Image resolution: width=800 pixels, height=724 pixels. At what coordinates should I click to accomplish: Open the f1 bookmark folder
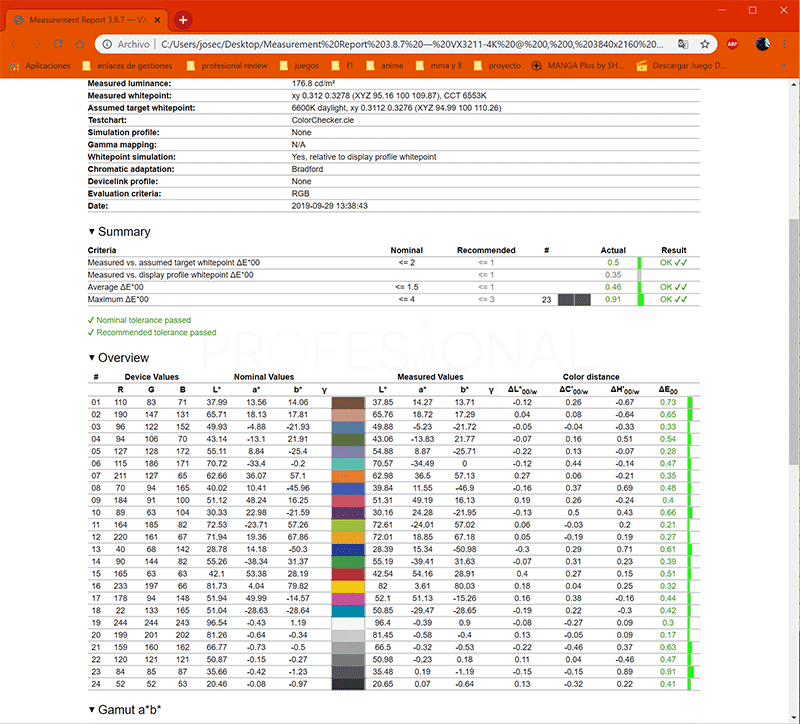[x=343, y=66]
